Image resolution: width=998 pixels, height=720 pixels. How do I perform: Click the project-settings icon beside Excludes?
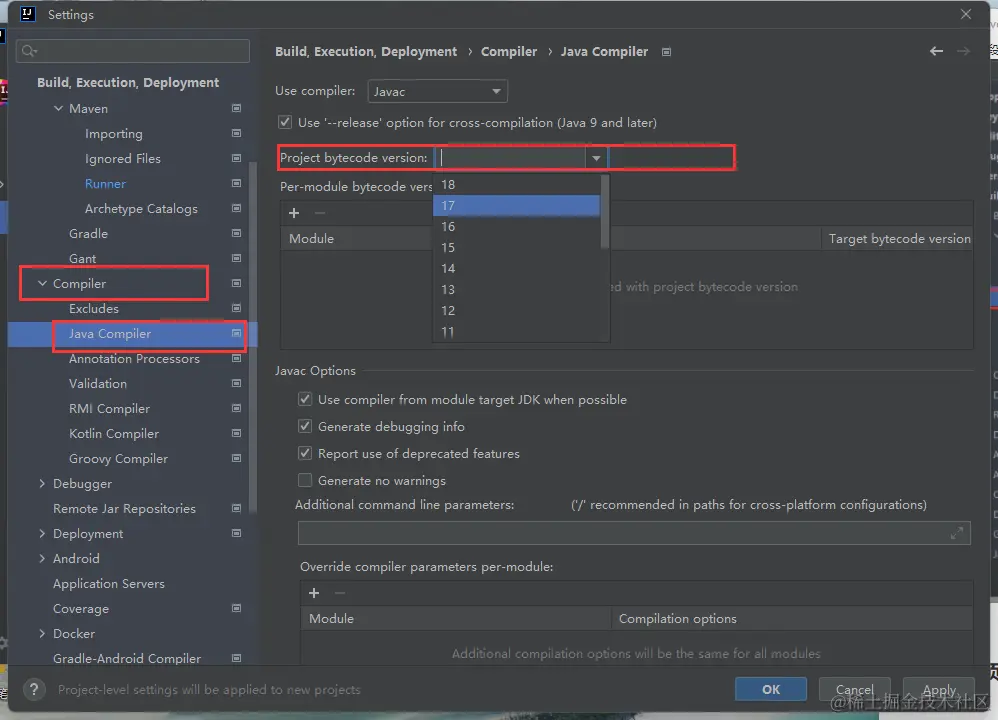coord(236,308)
